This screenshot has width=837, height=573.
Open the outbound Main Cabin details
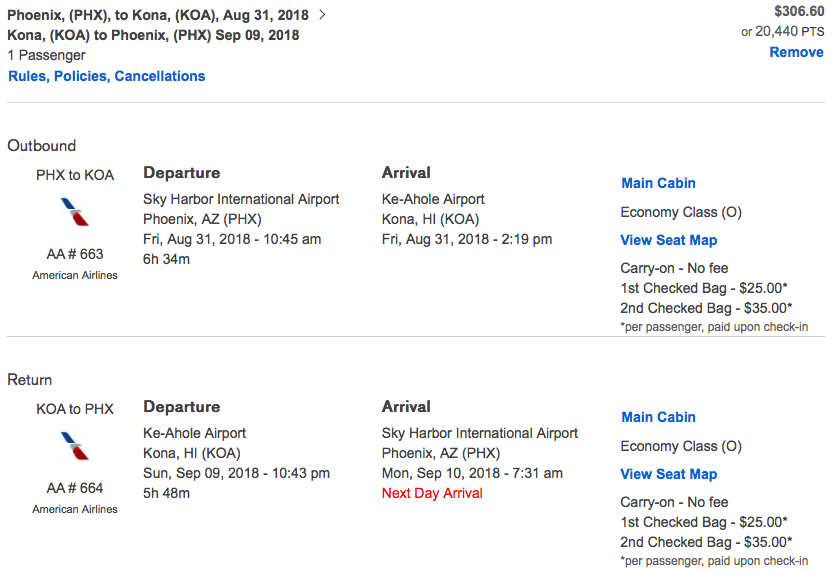point(658,183)
